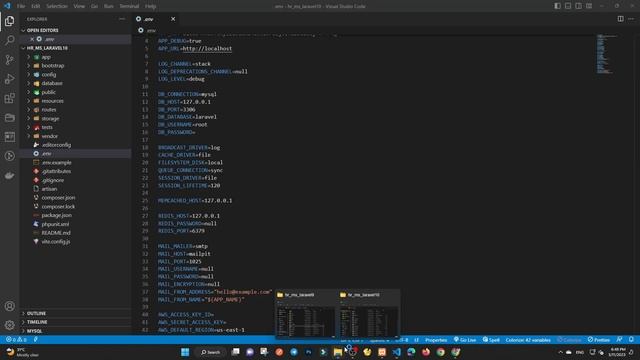Open the Docker view whale icon
Image resolution: width=640 pixels, height=360 pixels.
[9, 176]
